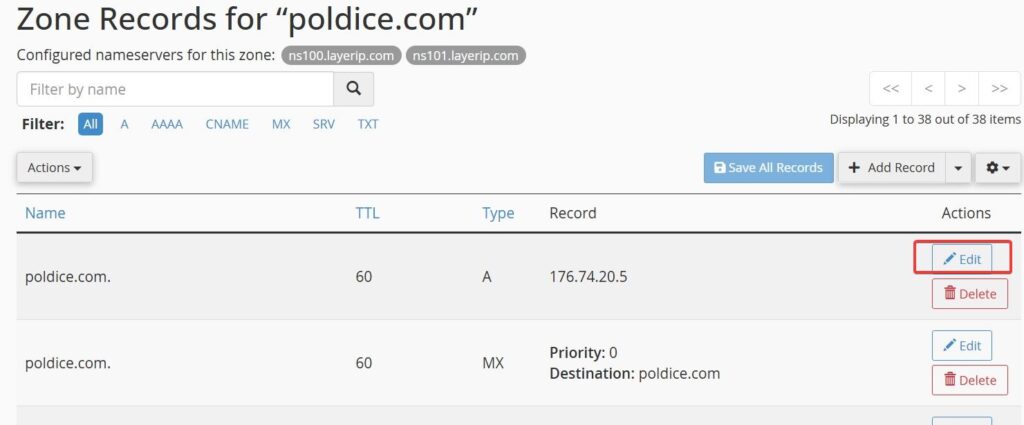Edit the poldice.com A record
The height and width of the screenshot is (425, 1024).
(962, 259)
